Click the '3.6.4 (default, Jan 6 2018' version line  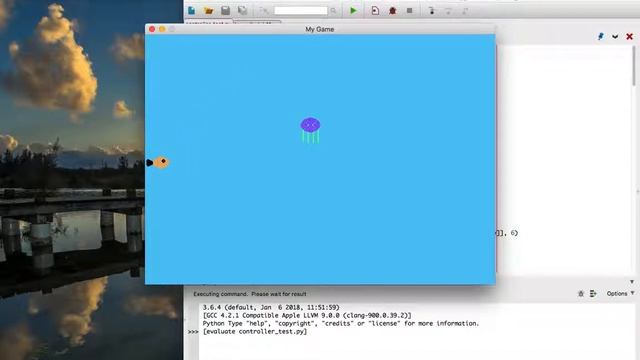pyautogui.click(x=271, y=307)
